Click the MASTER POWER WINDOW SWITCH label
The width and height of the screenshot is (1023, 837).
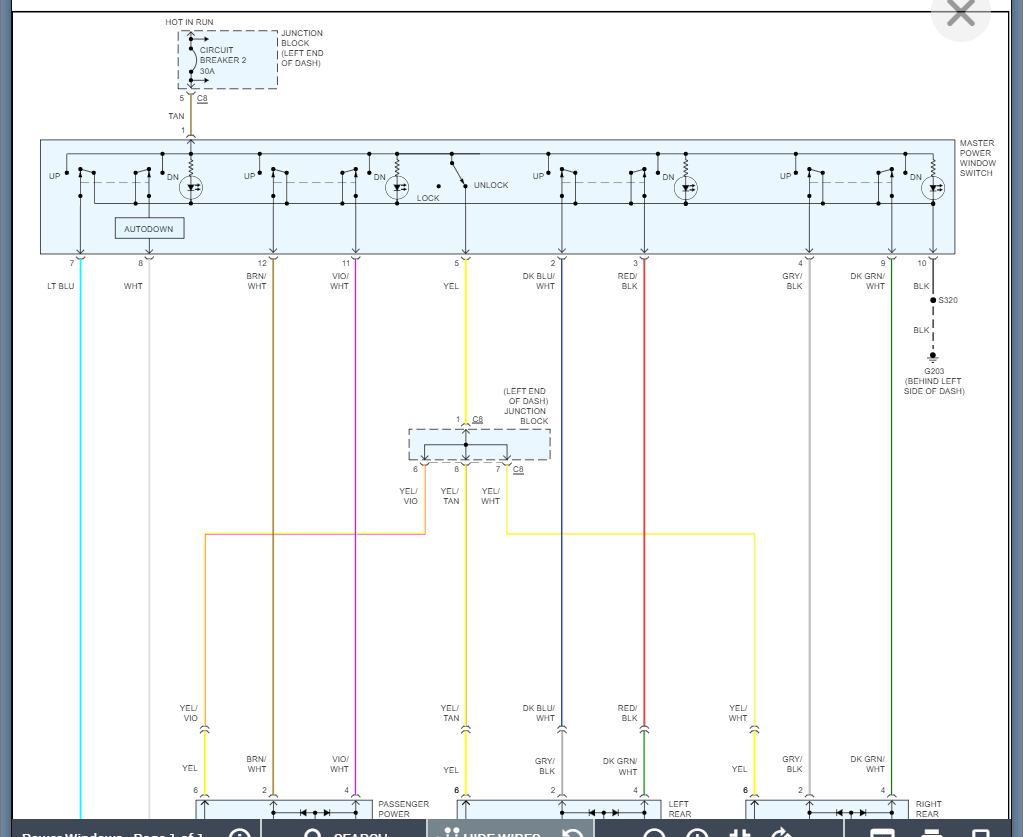pyautogui.click(x=977, y=158)
